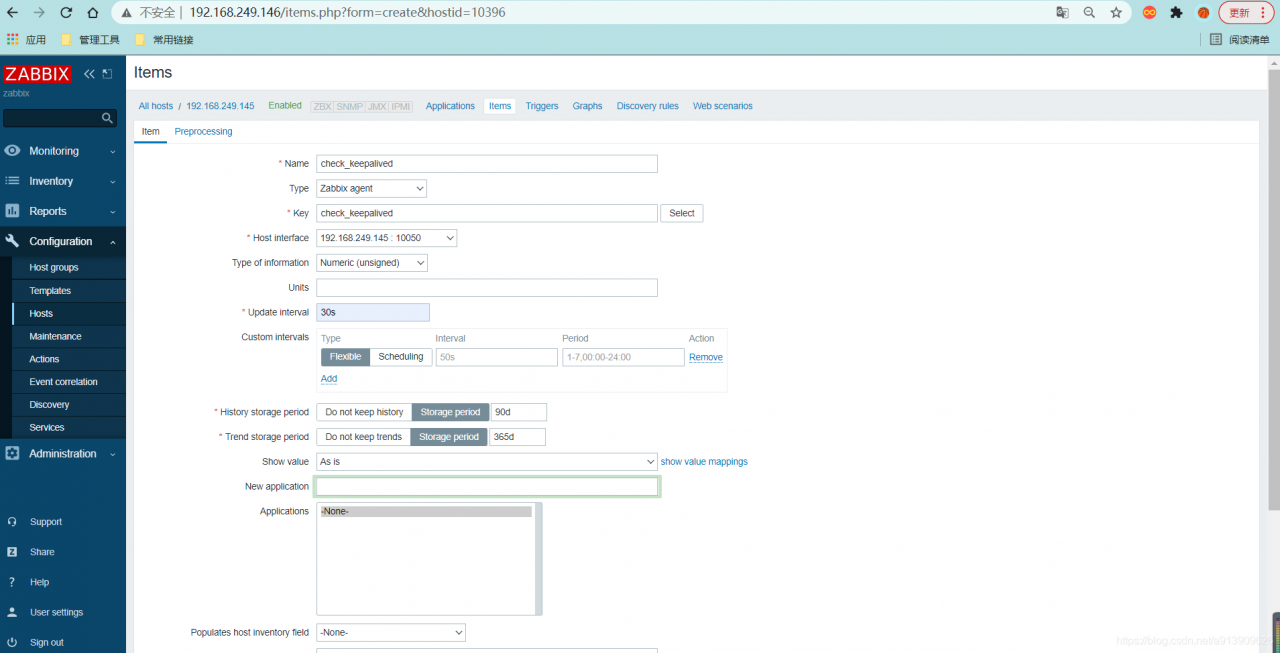
Task: Select -None- in Applications list
Action: click(x=426, y=511)
